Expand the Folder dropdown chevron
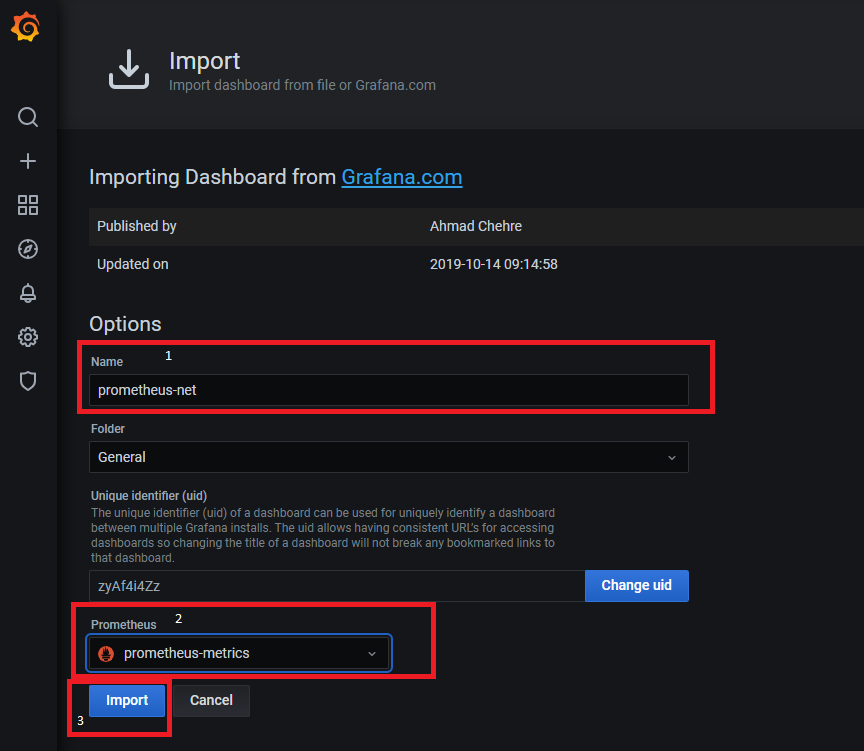The width and height of the screenshot is (864, 751). [672, 457]
